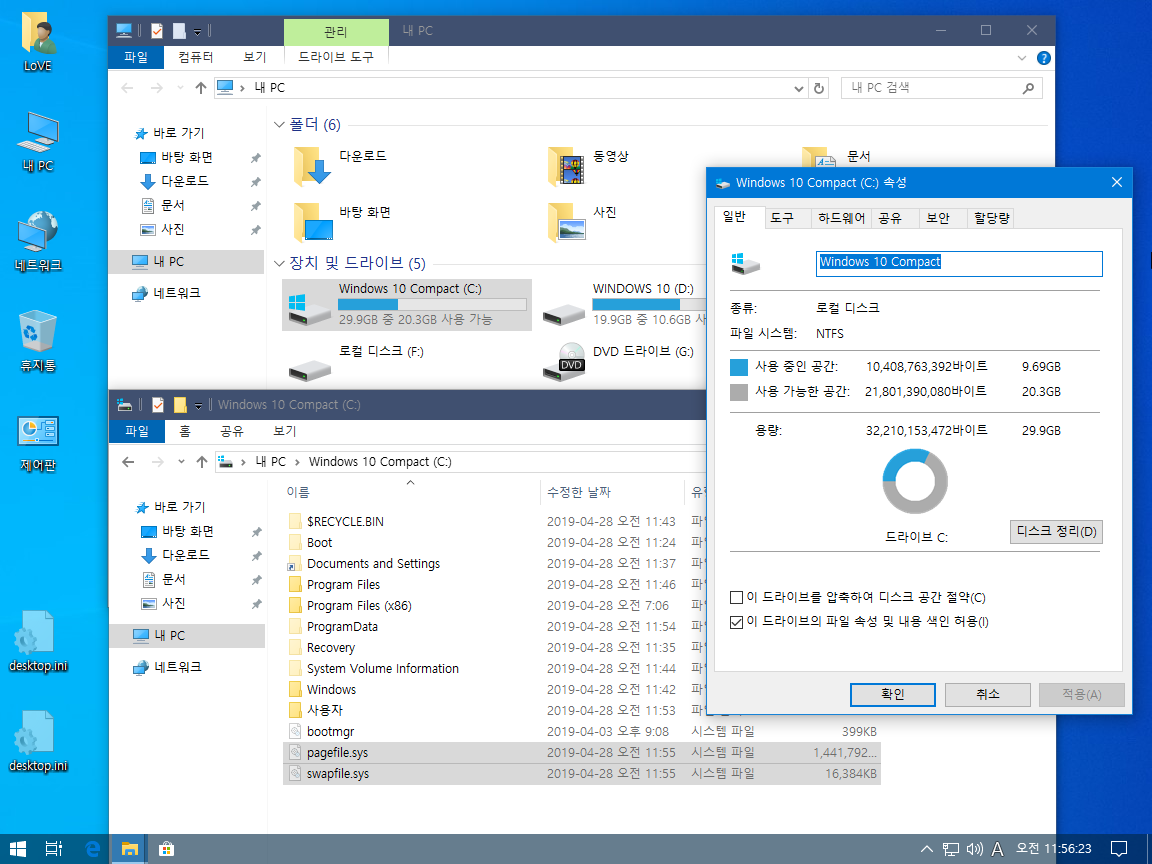Select the 사진 folder in 내 PC folders group
Viewport: 1152px width, 864px height.
tap(583, 223)
